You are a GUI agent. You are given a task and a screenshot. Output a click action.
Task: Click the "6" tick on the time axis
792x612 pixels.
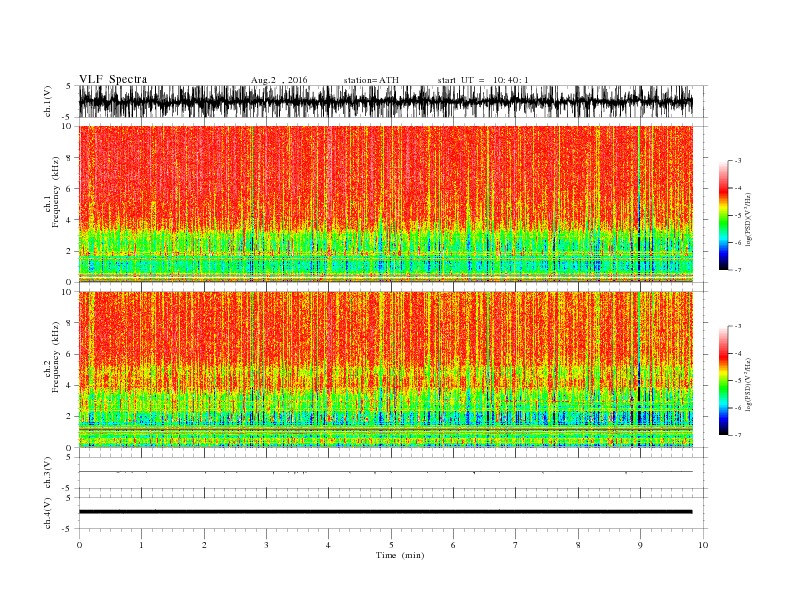pyautogui.click(x=453, y=545)
